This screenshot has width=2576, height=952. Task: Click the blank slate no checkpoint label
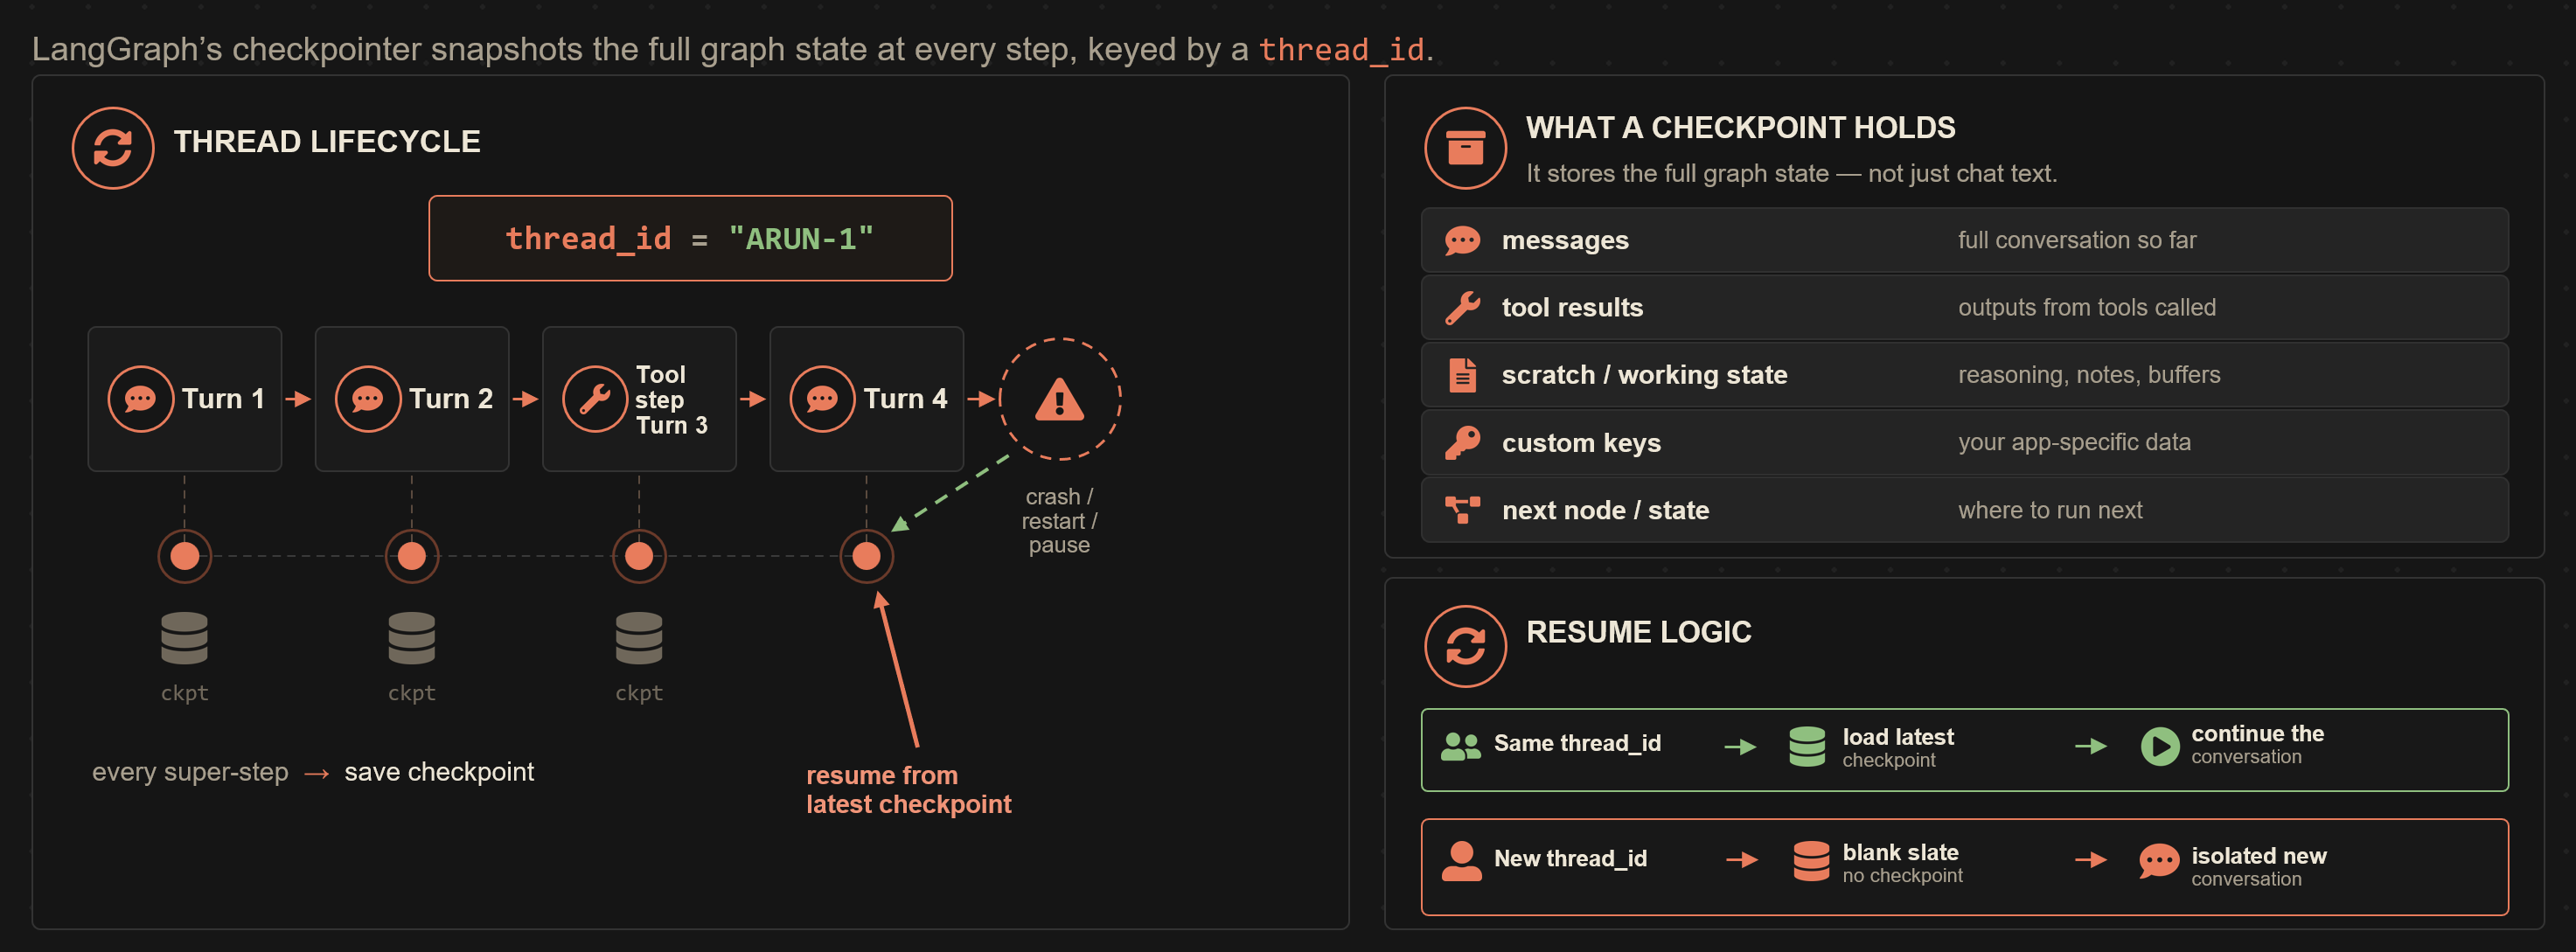[x=1902, y=863]
